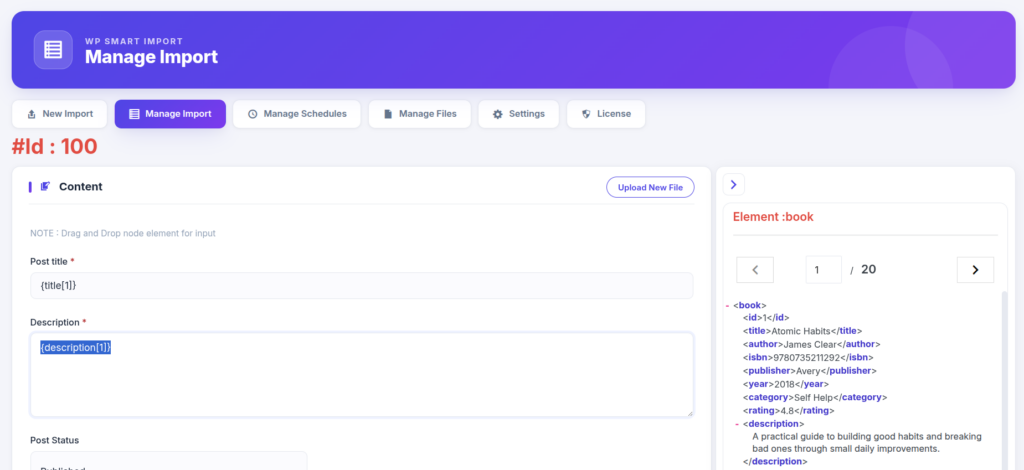The width and height of the screenshot is (1024, 470).
Task: Click the description text 'A practical guide'
Action: (867, 443)
